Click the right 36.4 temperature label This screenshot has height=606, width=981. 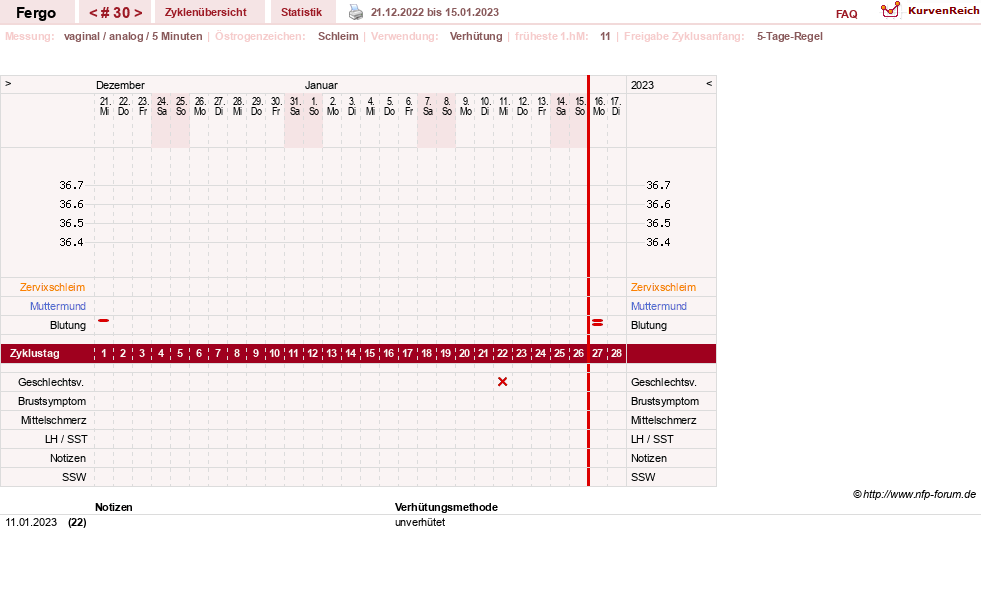[658, 242]
